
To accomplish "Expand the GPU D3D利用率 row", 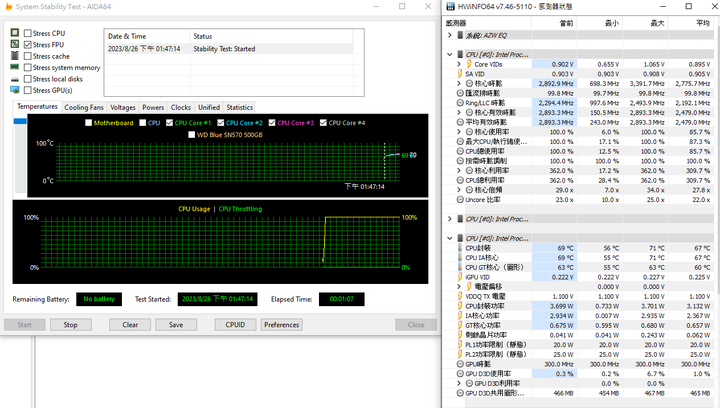I will (x=459, y=383).
